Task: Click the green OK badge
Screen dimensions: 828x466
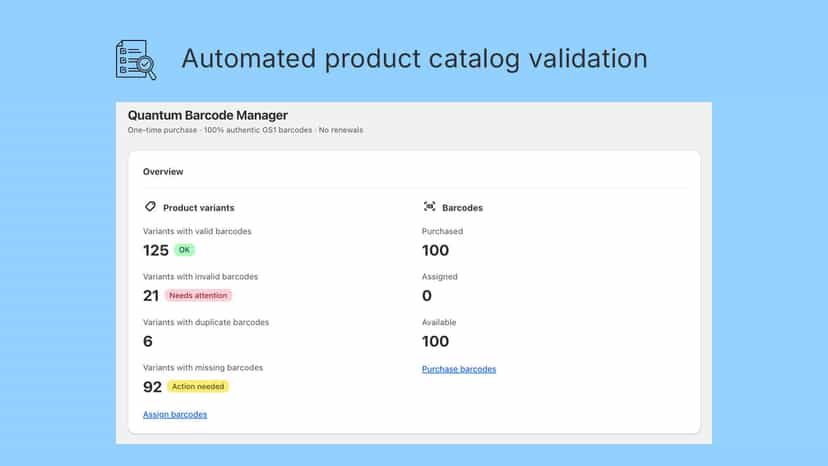Action: pyautogui.click(x=184, y=250)
